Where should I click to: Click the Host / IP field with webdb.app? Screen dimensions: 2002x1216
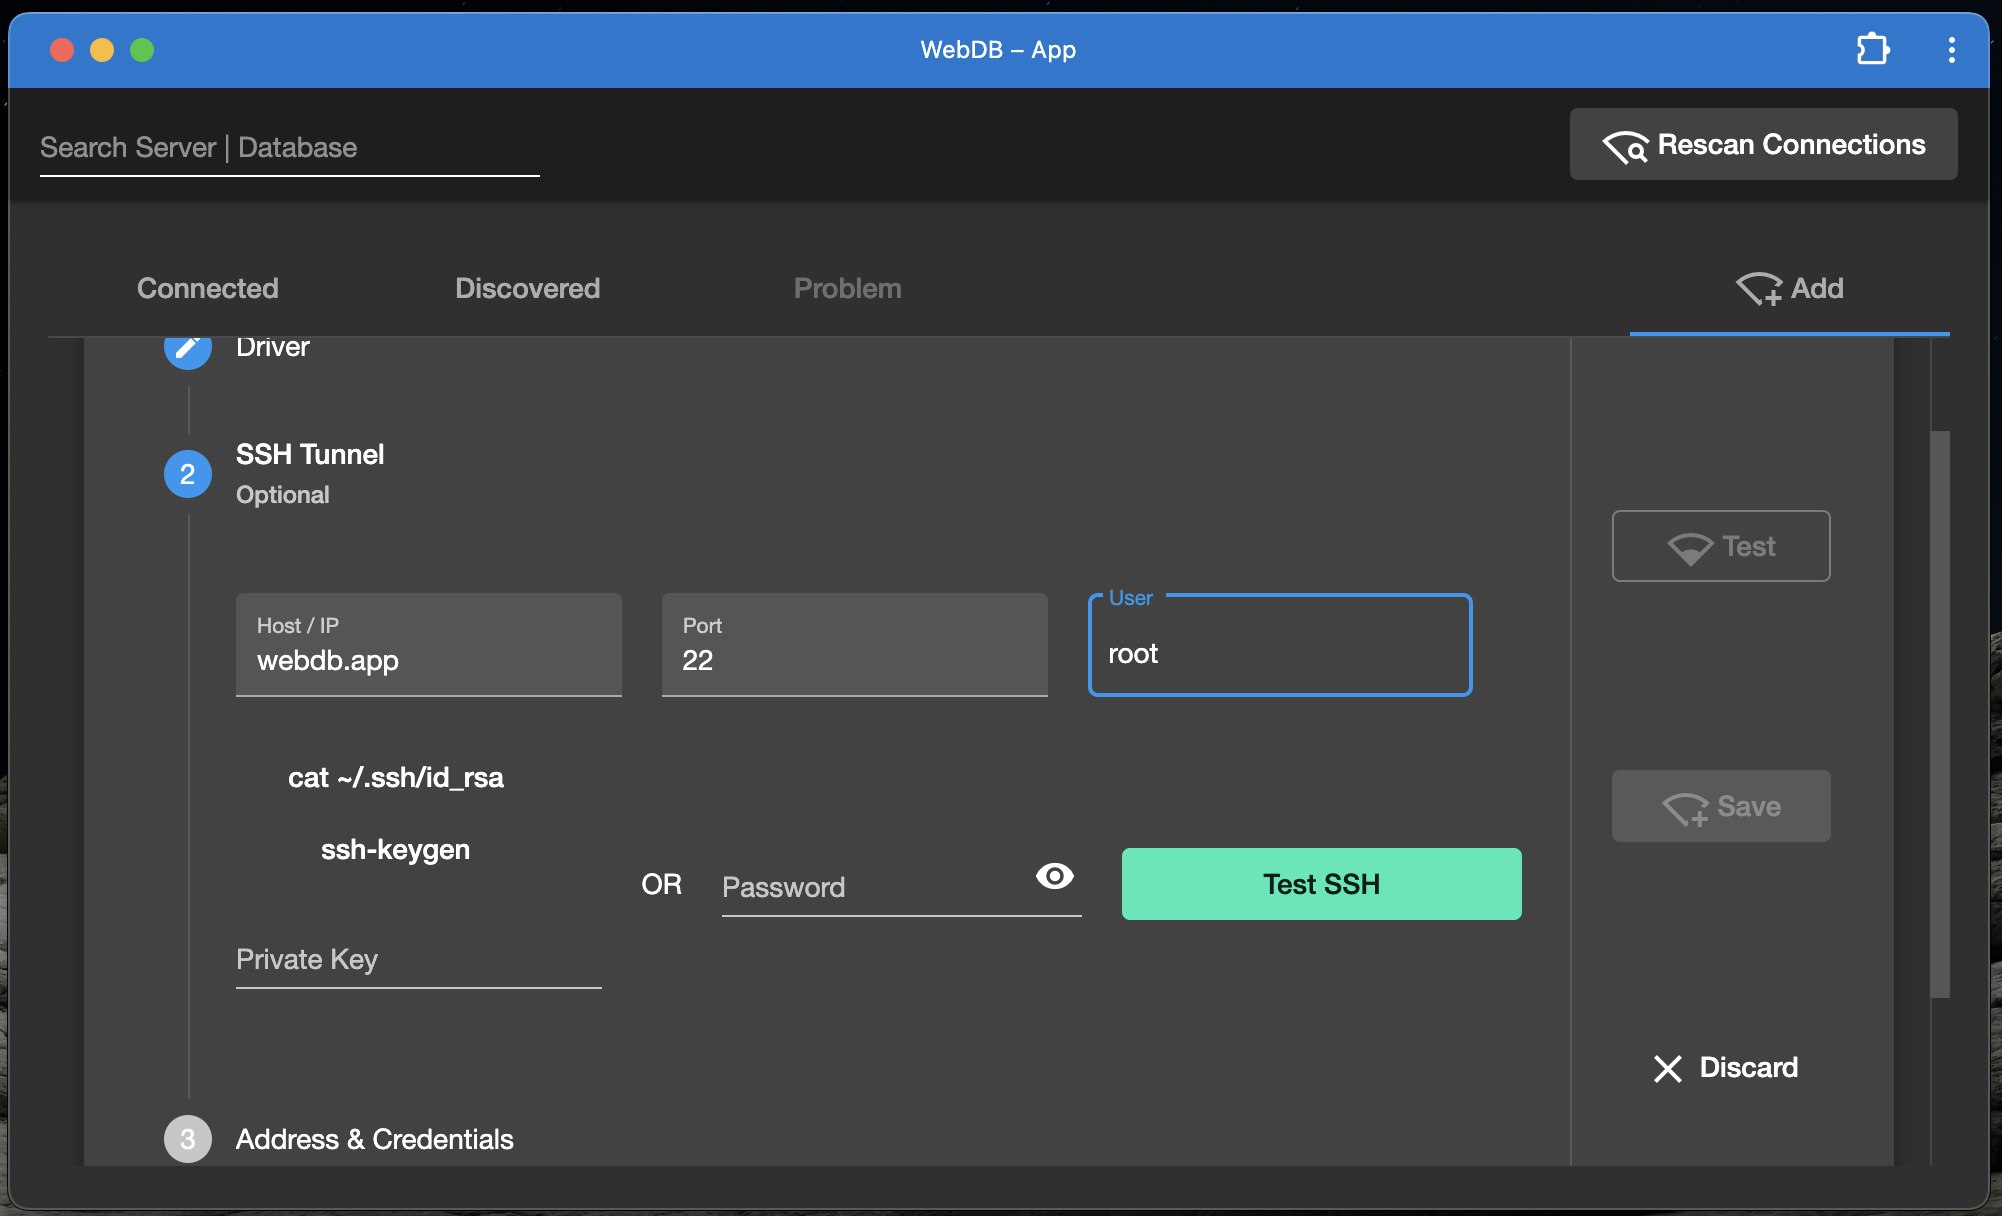point(428,644)
